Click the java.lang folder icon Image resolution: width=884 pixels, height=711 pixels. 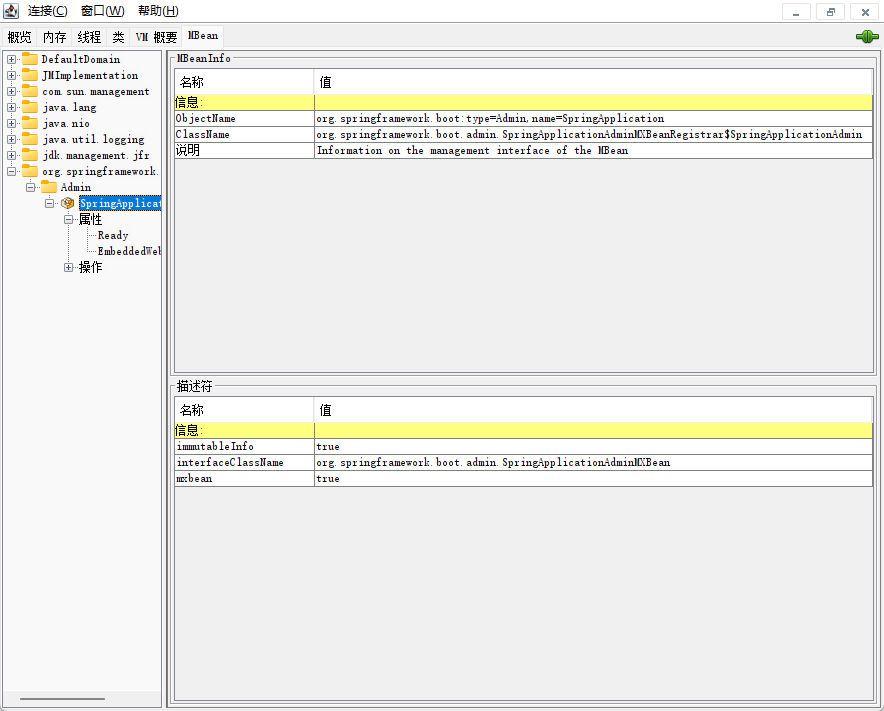point(30,107)
